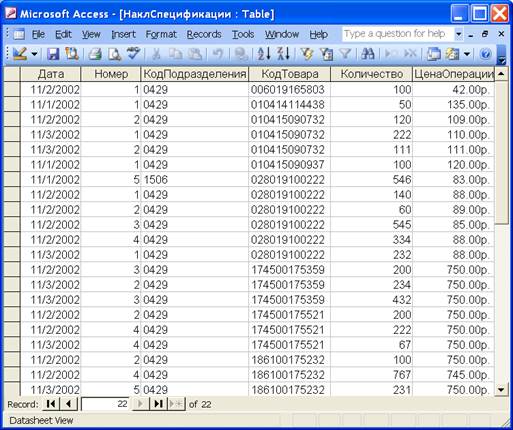Click the Find binoculars icon

tap(368, 54)
